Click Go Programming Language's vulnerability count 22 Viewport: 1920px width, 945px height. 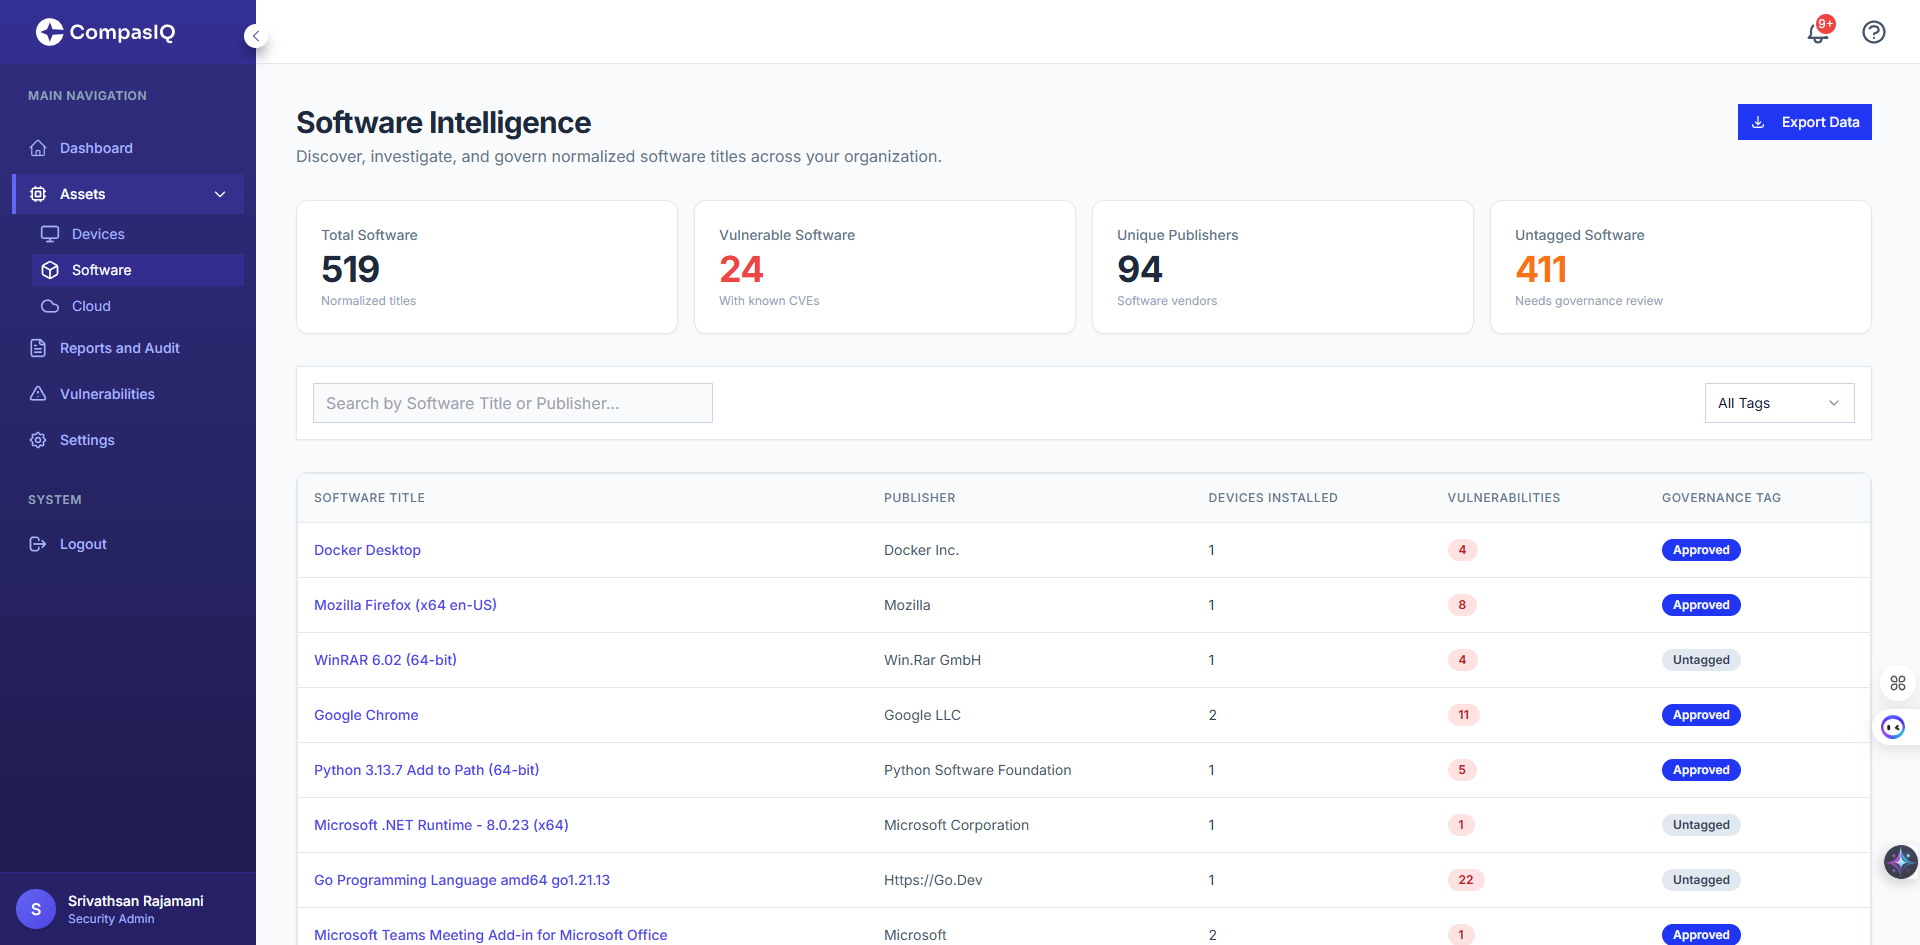[1465, 880]
